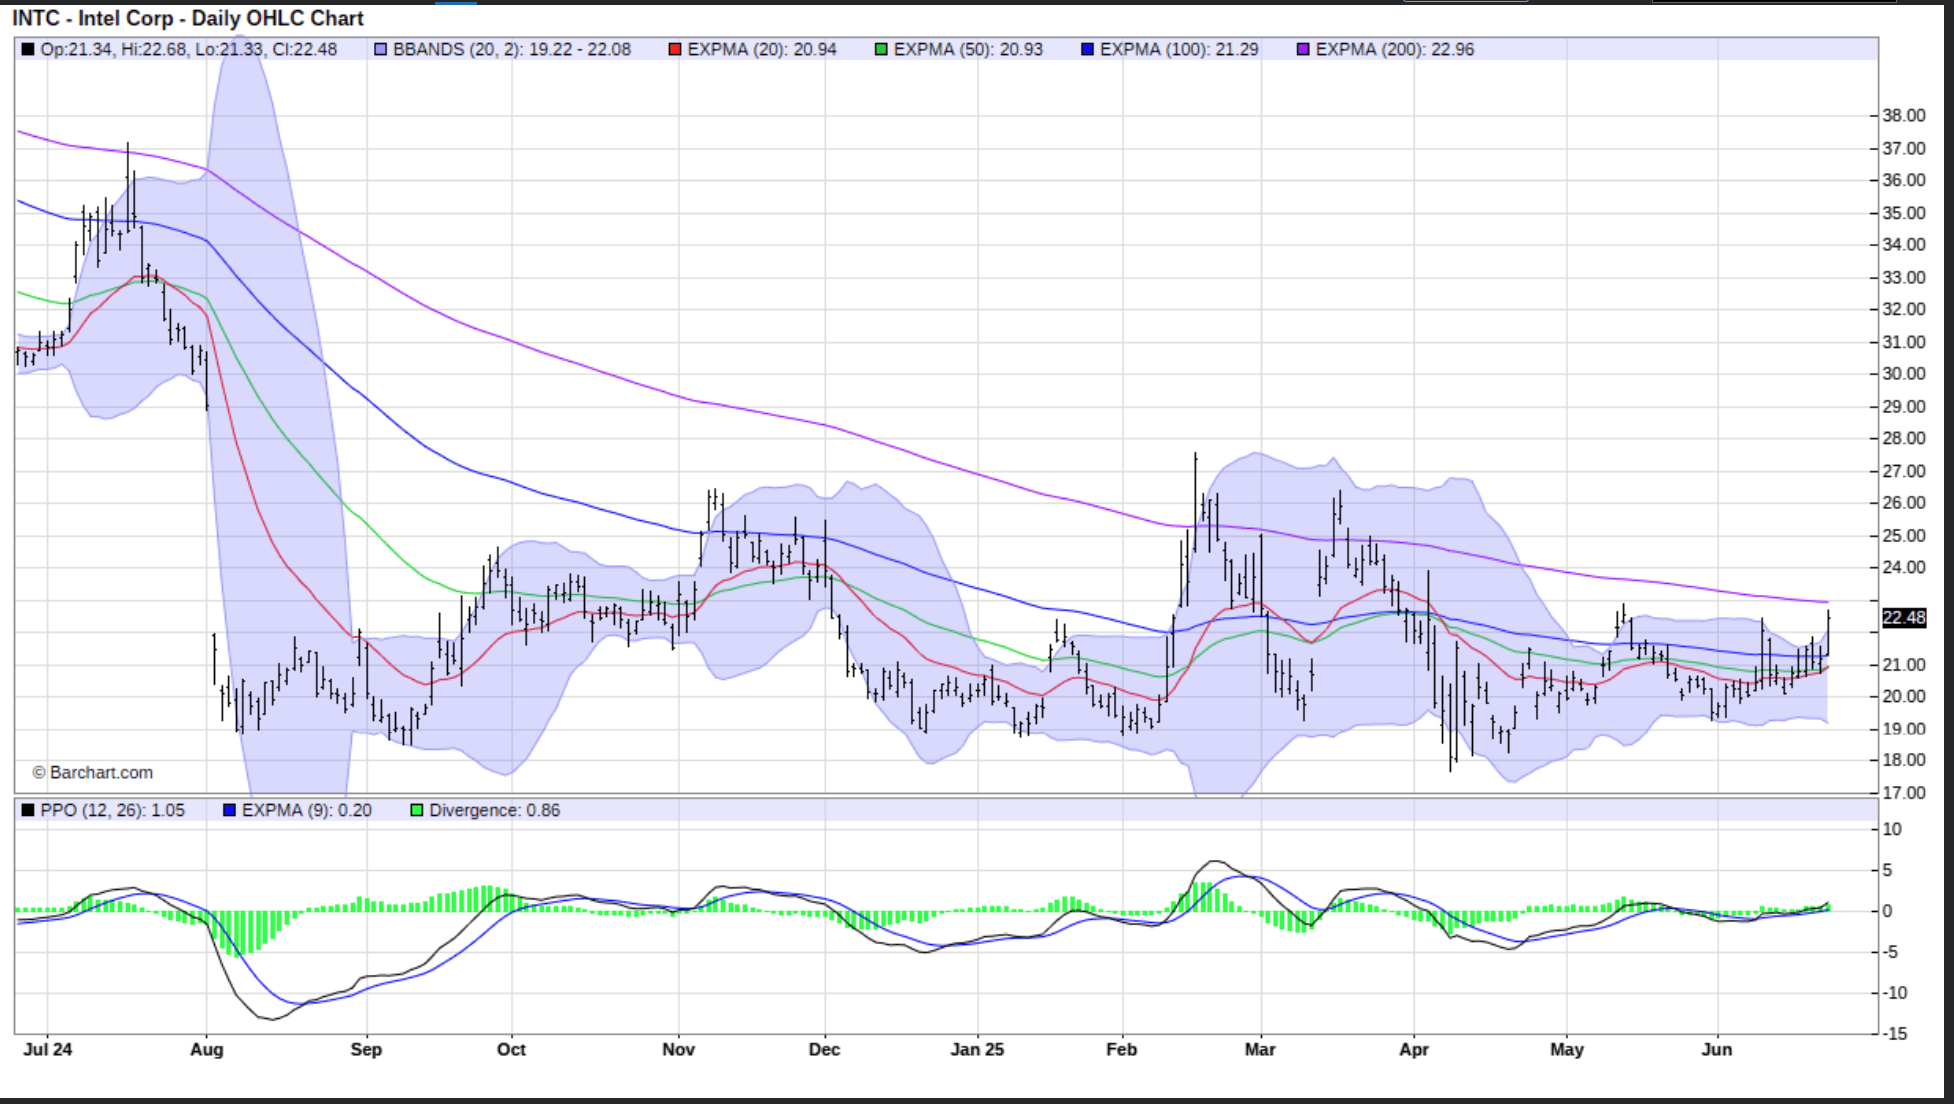Click the blue EXPMA (100) legend square
Image resolution: width=1954 pixels, height=1104 pixels.
(x=1087, y=49)
